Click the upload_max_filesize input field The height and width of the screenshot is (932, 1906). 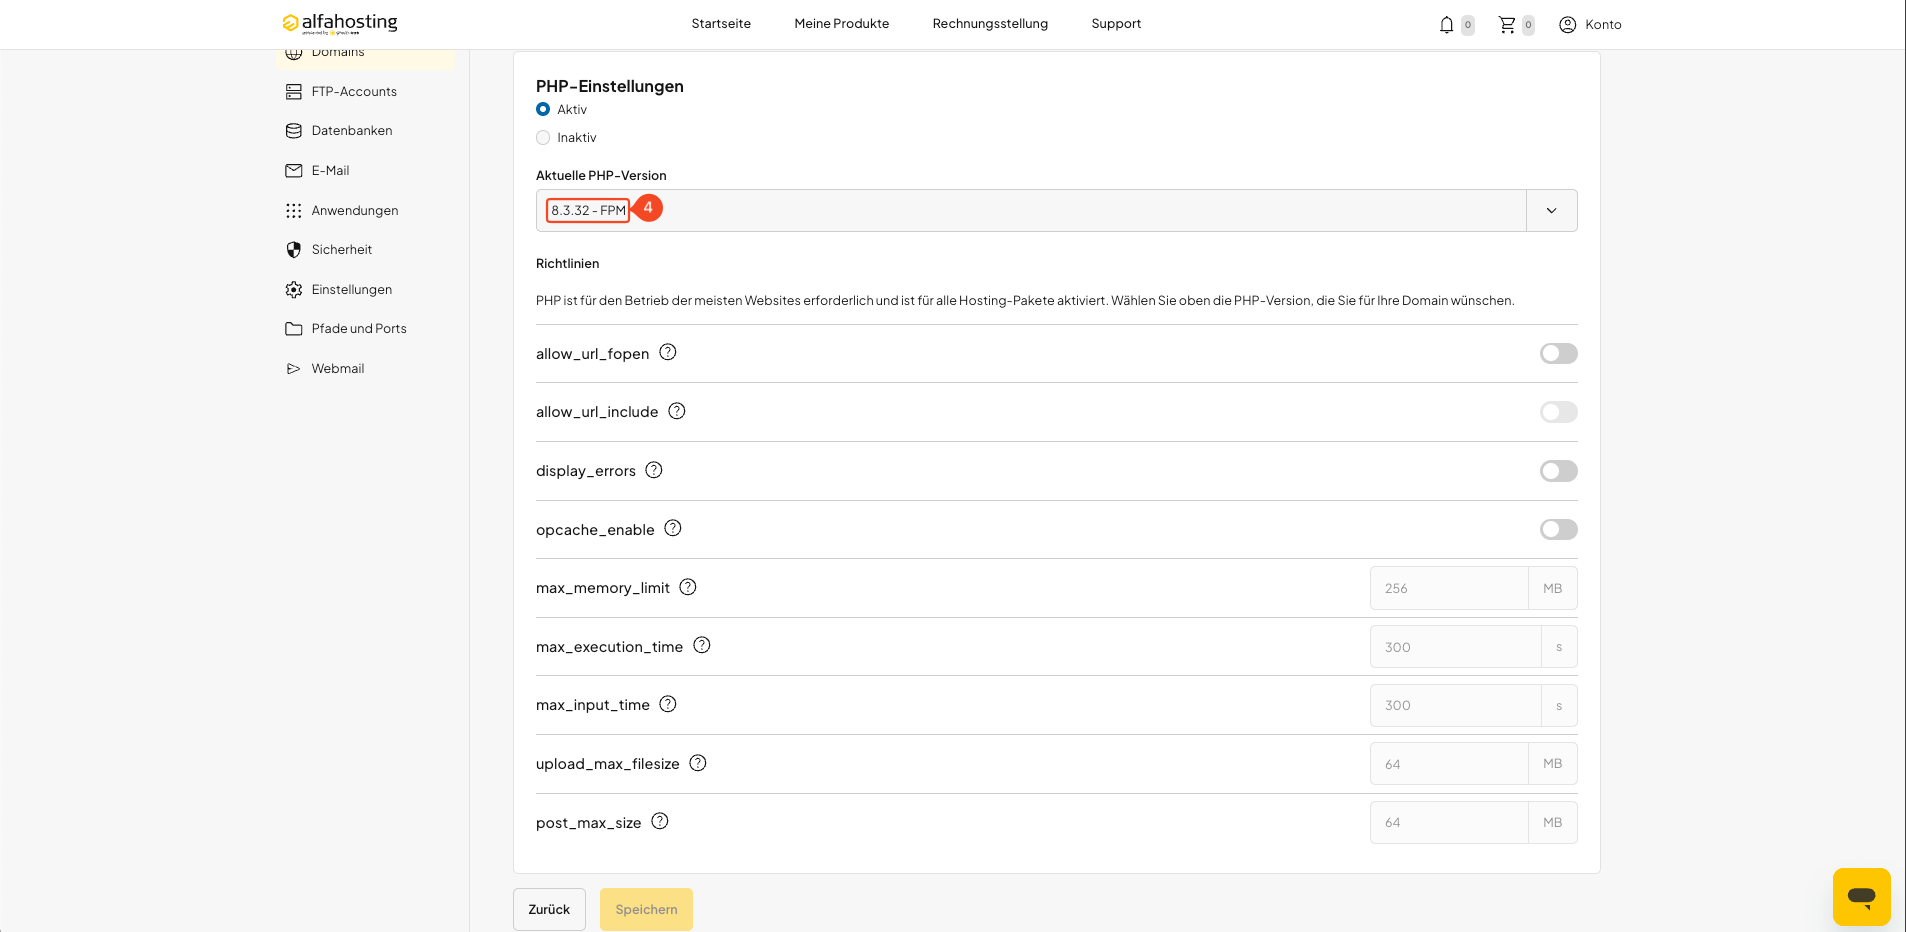(1449, 764)
